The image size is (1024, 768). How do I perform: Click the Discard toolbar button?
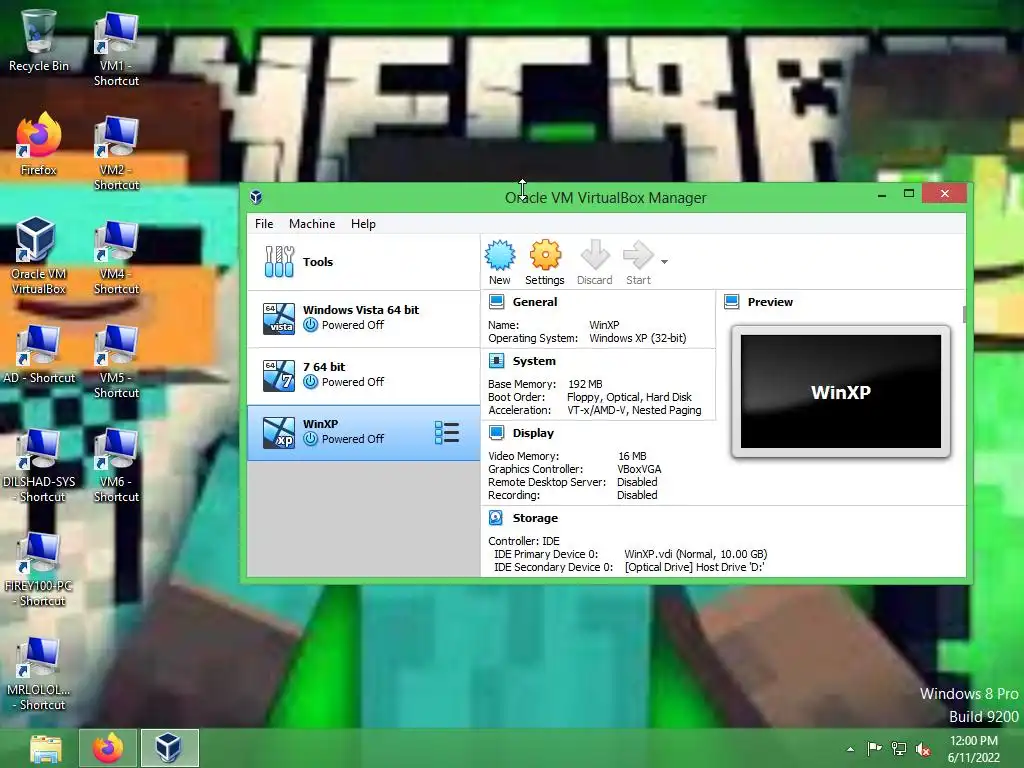[x=594, y=263]
